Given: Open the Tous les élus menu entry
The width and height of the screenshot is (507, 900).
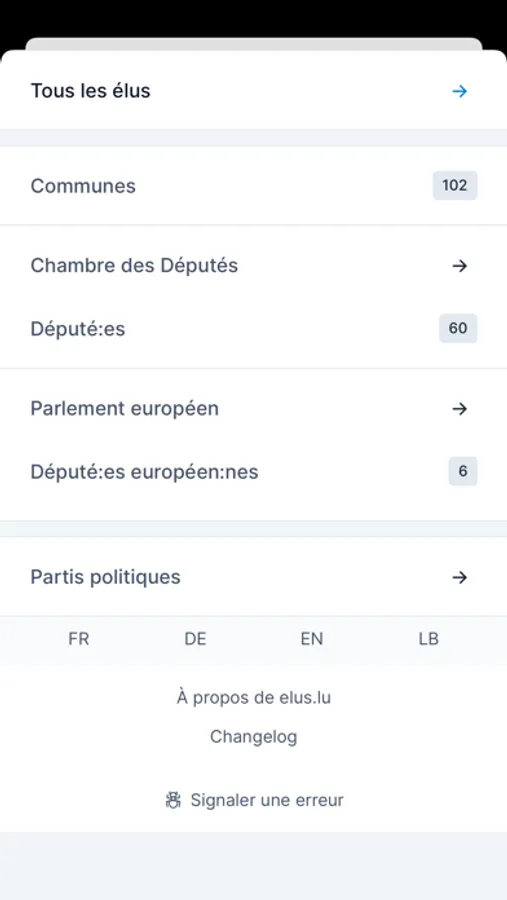Looking at the screenshot, I should (x=253, y=91).
